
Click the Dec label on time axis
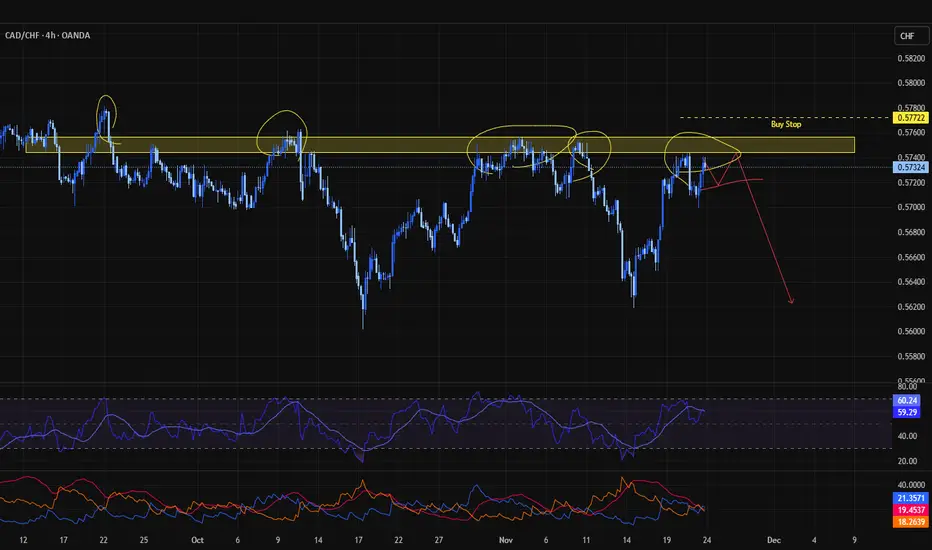pos(773,539)
